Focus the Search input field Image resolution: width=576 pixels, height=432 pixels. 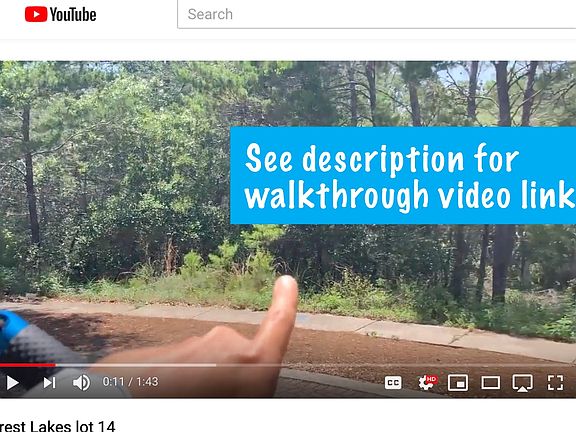click(377, 14)
